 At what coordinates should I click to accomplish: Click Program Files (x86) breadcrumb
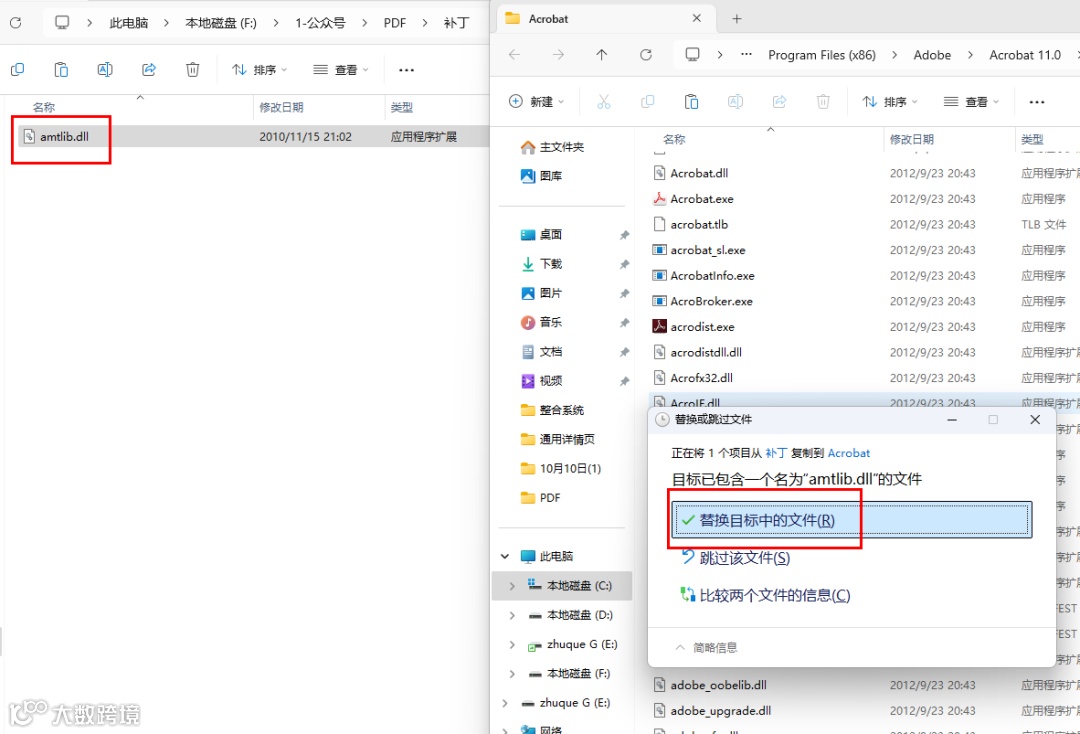point(822,54)
